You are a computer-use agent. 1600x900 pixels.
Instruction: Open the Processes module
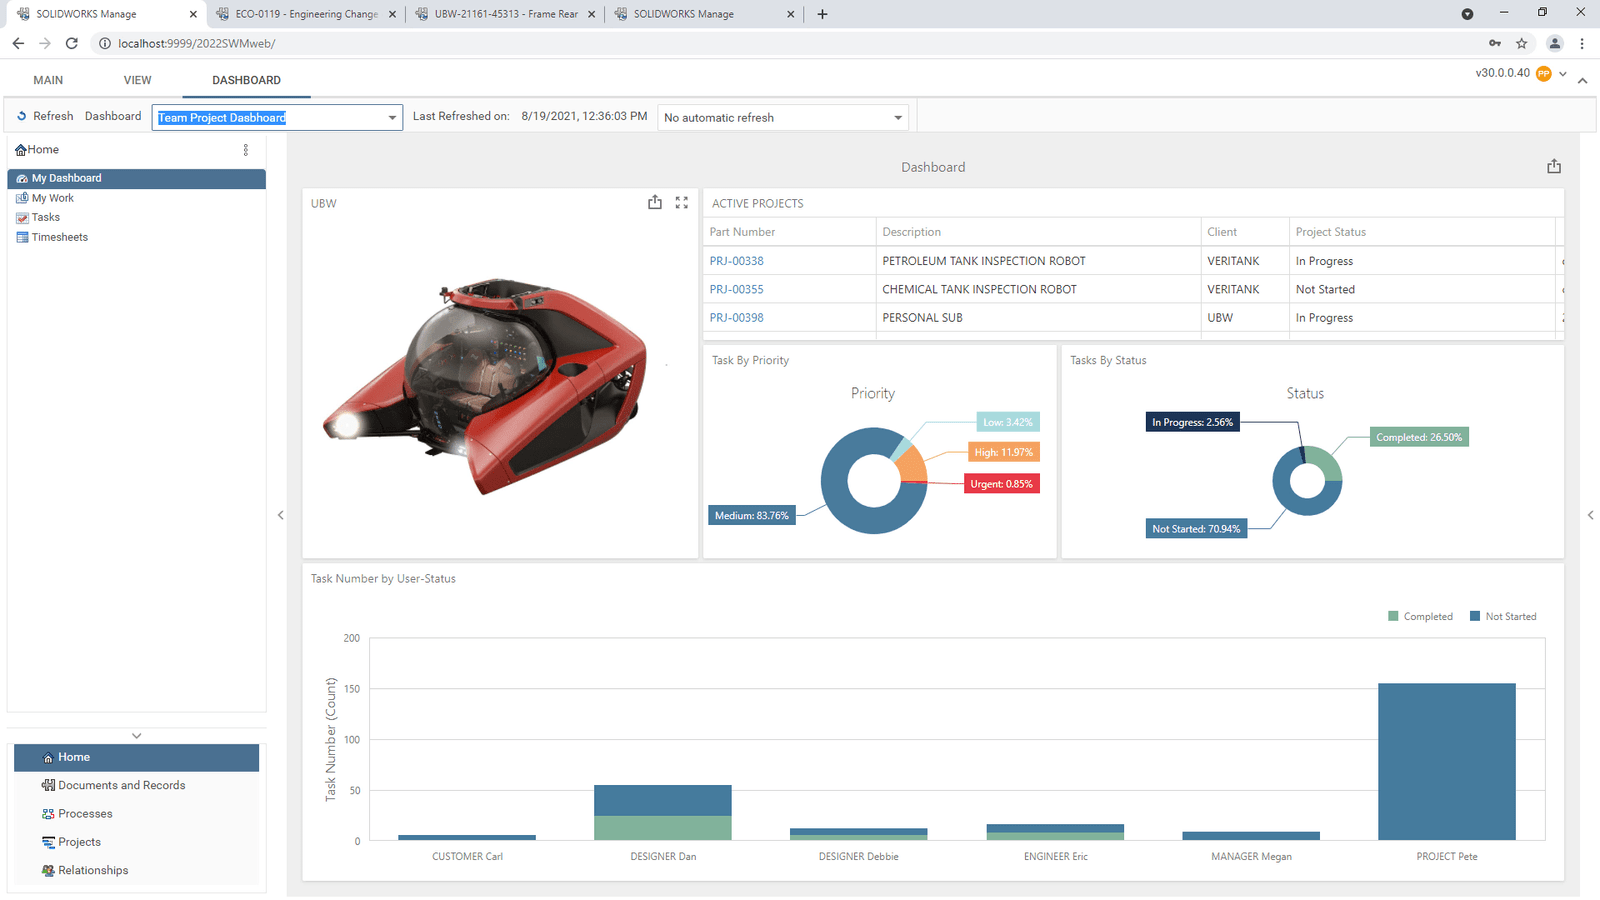pyautogui.click(x=85, y=814)
